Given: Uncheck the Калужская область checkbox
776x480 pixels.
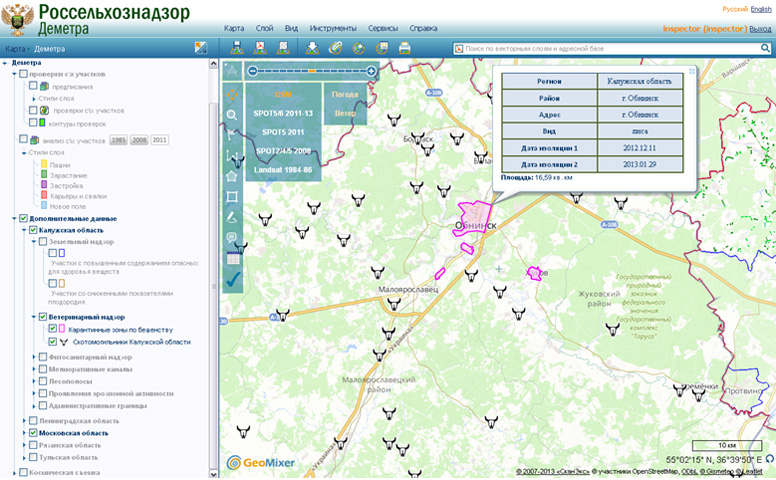Looking at the screenshot, I should point(33,230).
